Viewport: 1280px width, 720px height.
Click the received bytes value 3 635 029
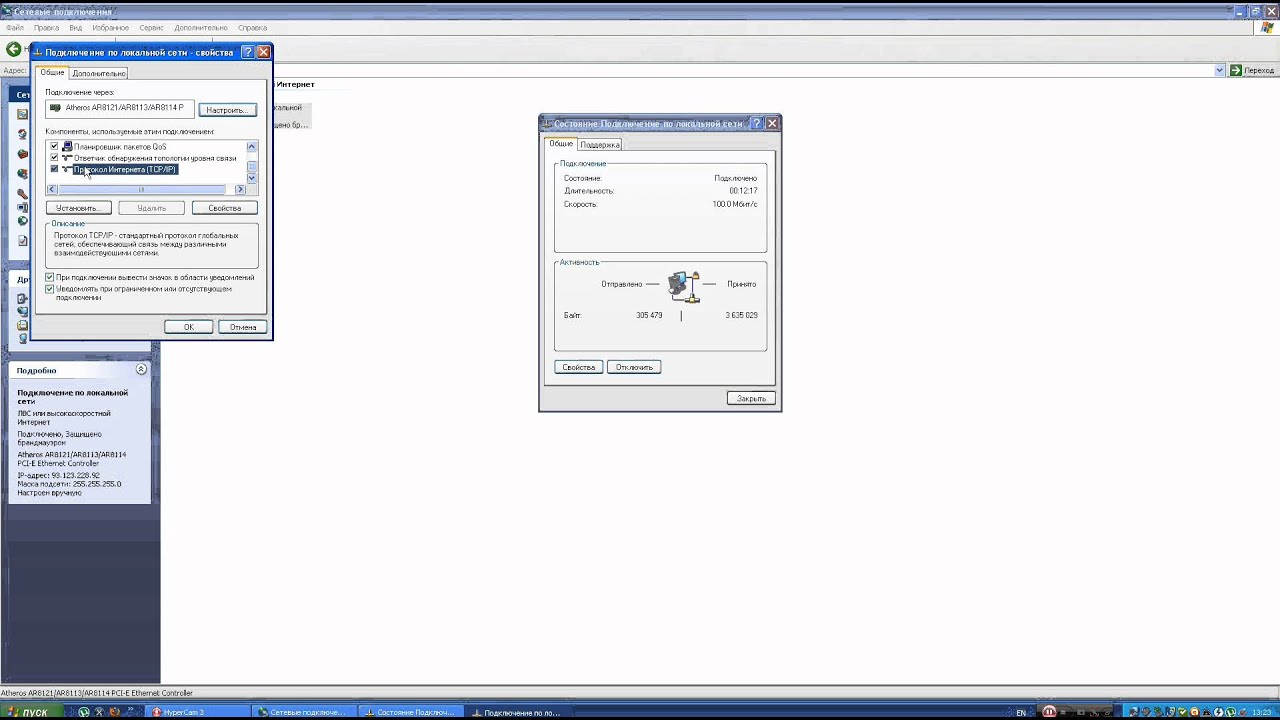pyautogui.click(x=741, y=315)
